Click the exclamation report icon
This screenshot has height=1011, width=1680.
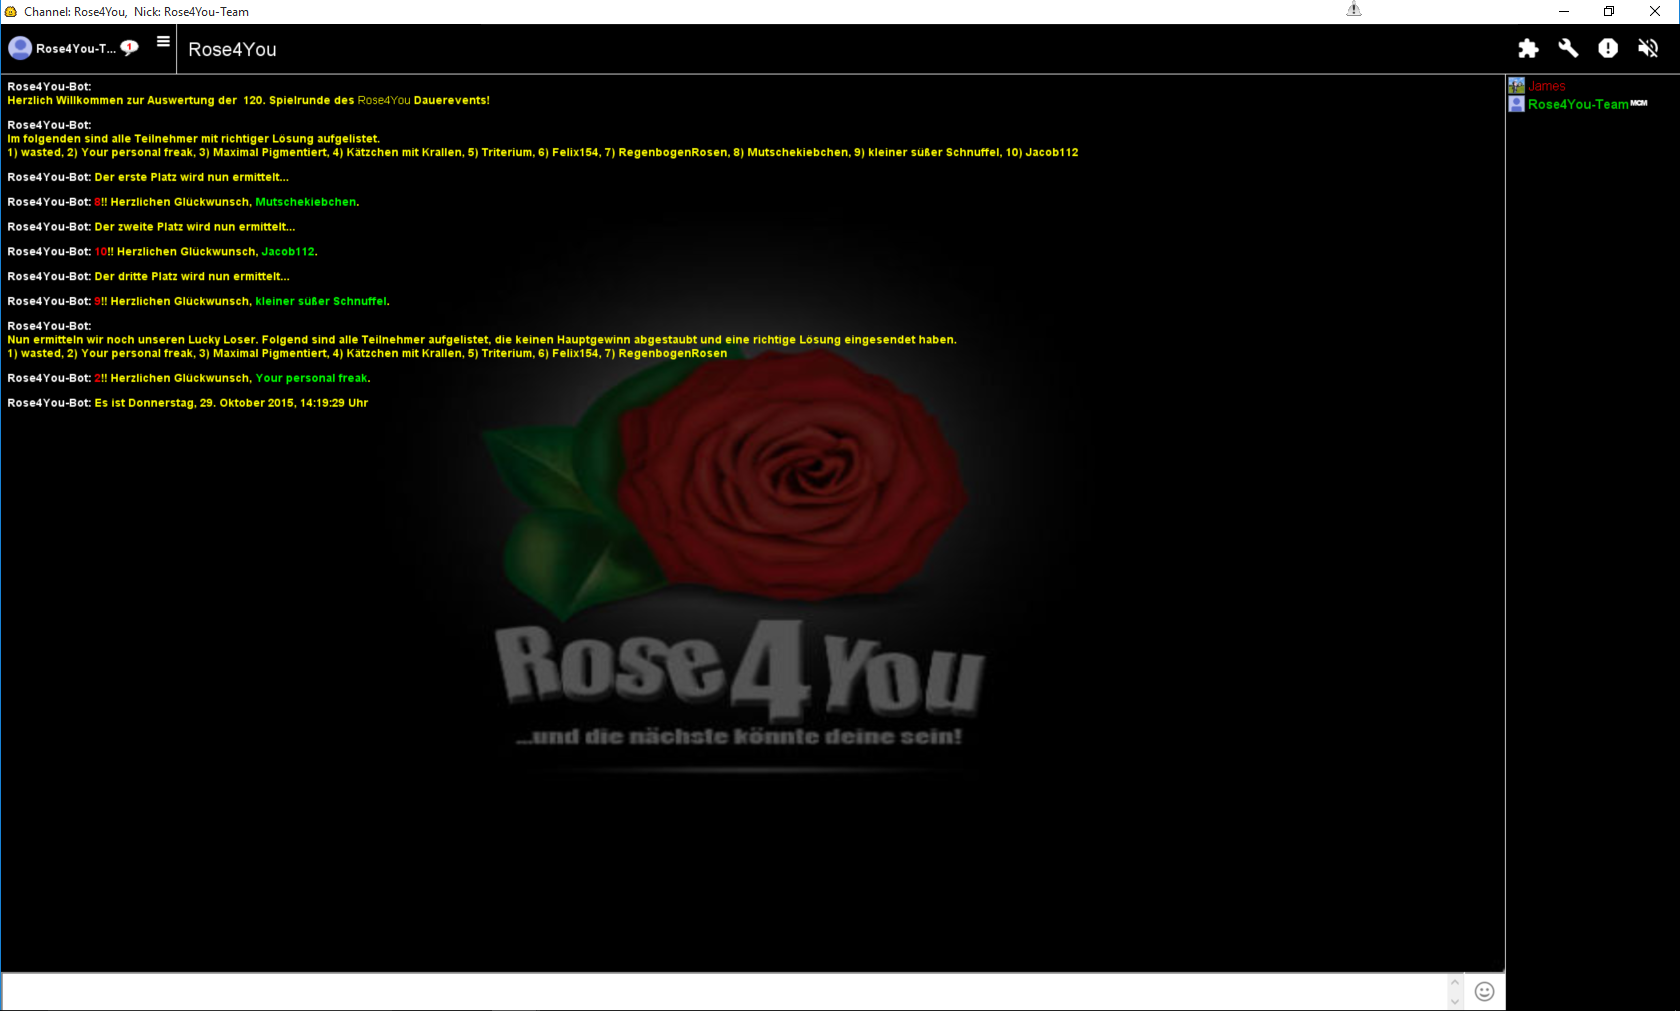1608,49
